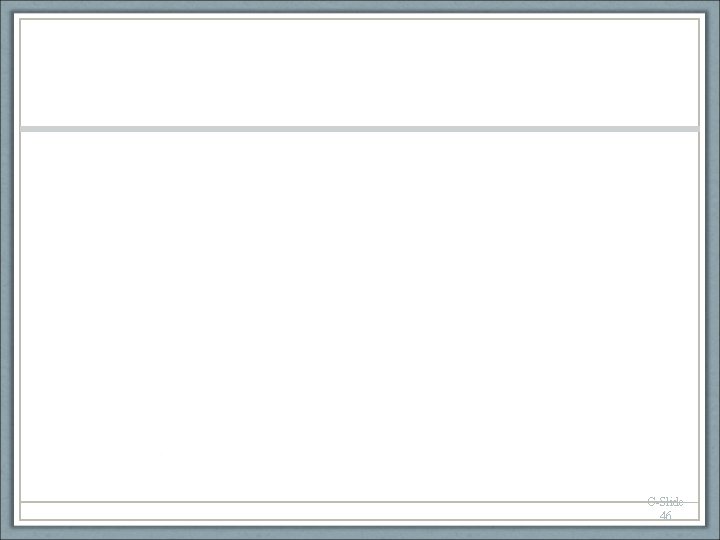Click the blue-gray outer frame of the slide
This screenshot has height=540, width=720.
pyautogui.click(x=6, y=270)
